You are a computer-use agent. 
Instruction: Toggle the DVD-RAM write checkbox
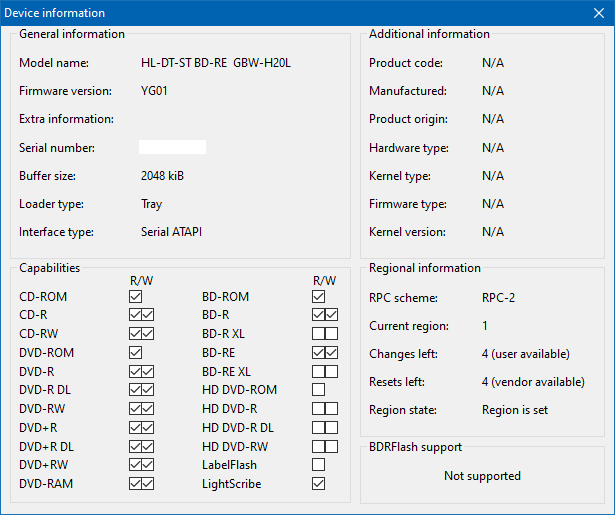click(x=148, y=483)
